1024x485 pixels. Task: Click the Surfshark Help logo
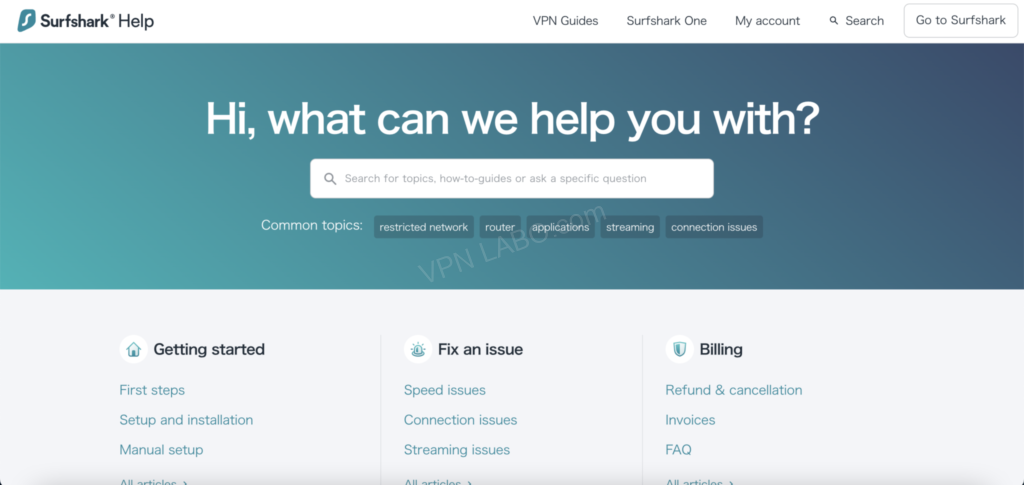pos(85,21)
